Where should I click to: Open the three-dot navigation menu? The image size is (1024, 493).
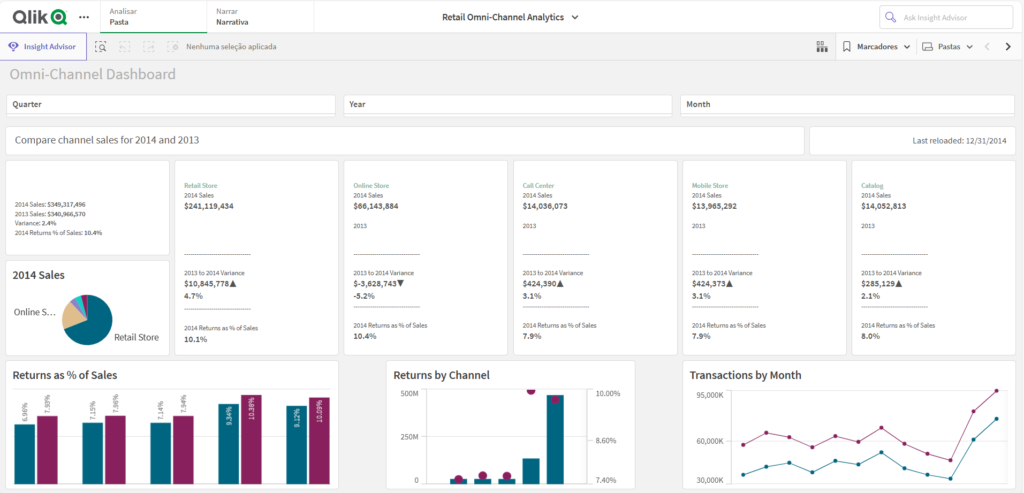pos(84,16)
